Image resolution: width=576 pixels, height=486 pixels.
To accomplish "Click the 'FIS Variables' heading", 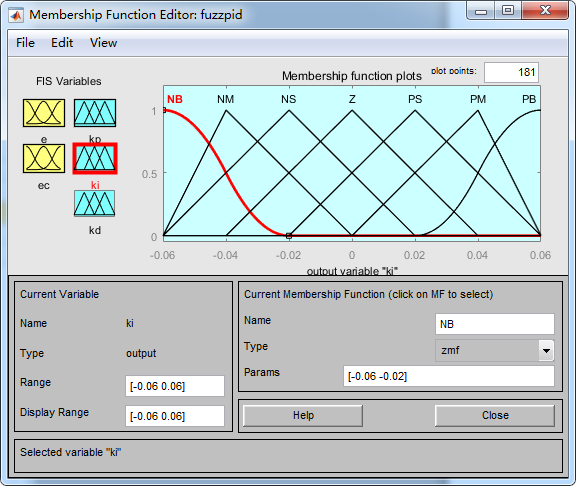I will (69, 81).
